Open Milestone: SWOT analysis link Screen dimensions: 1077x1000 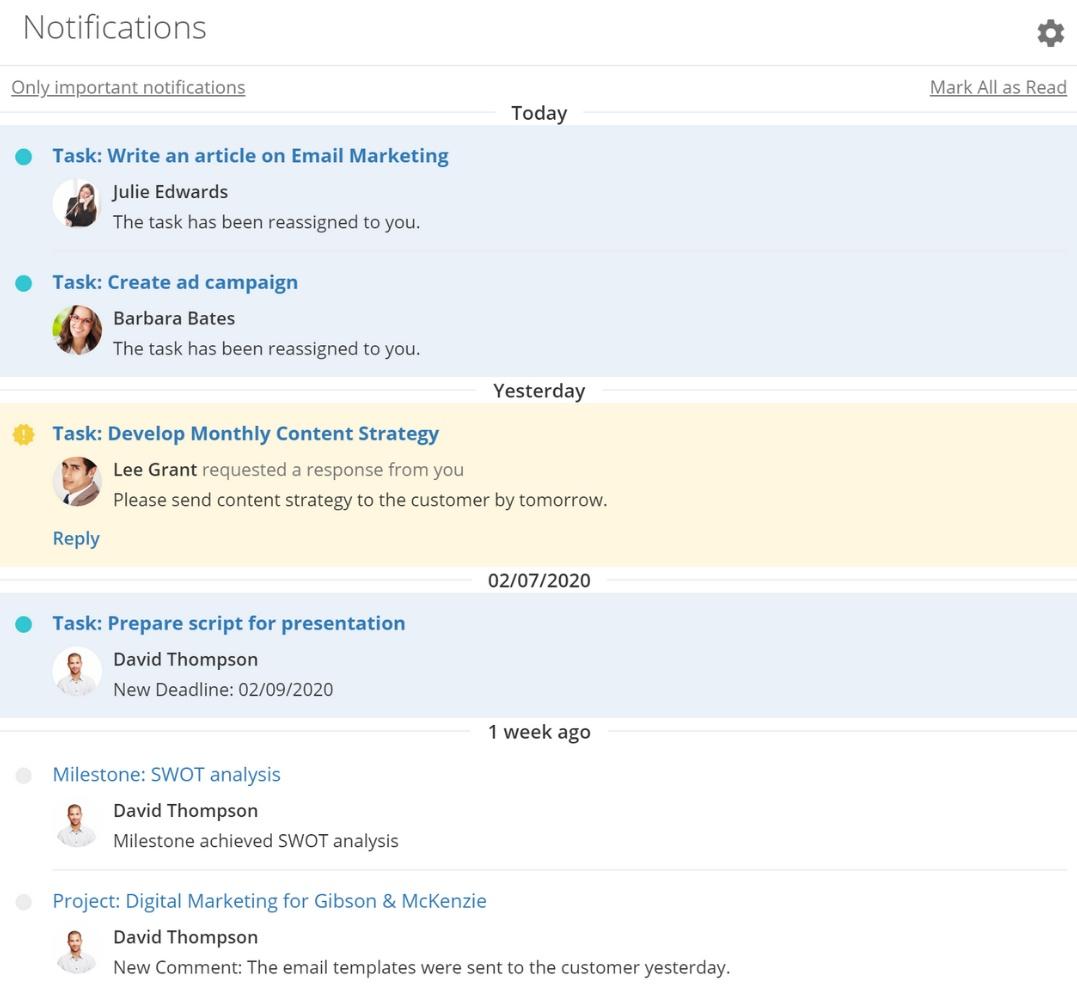tap(167, 775)
